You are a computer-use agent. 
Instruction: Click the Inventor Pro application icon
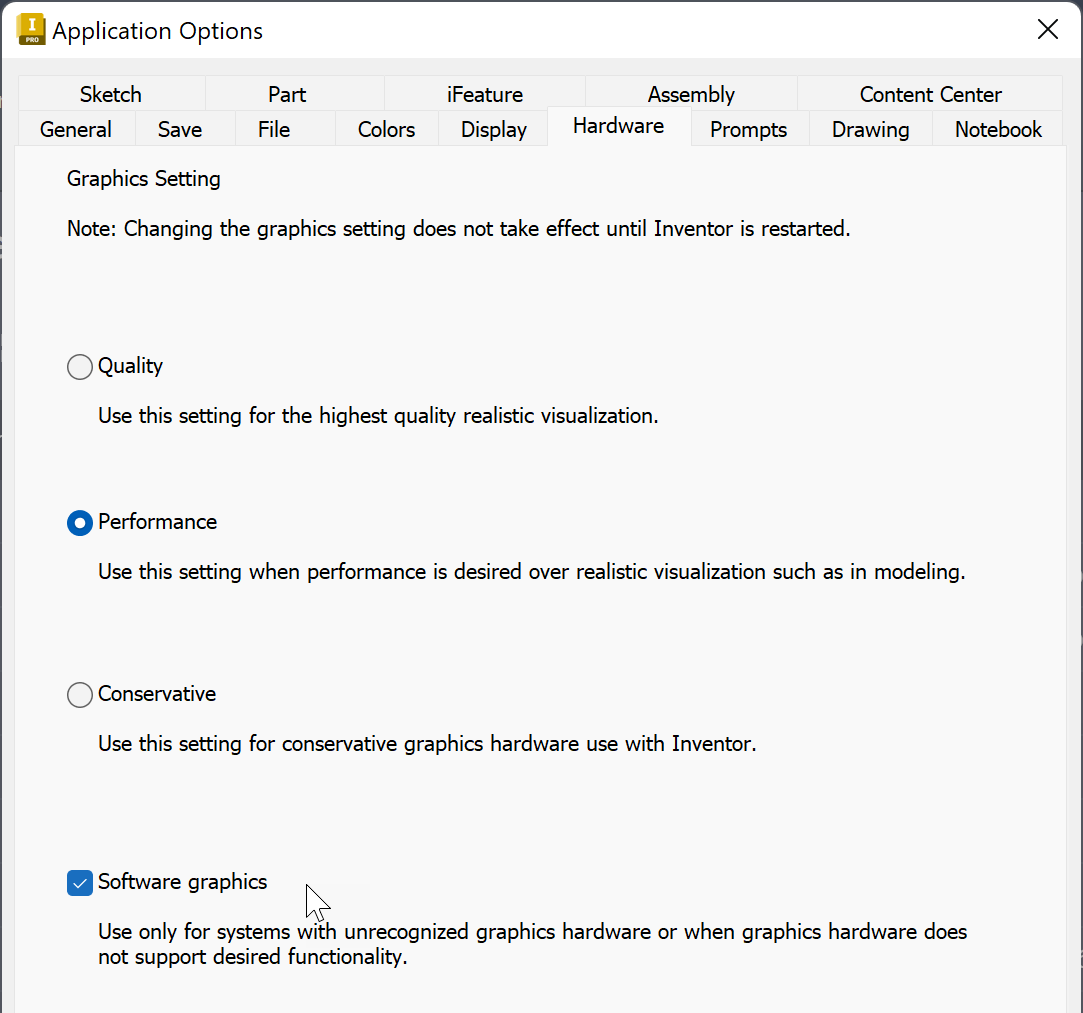point(31,29)
